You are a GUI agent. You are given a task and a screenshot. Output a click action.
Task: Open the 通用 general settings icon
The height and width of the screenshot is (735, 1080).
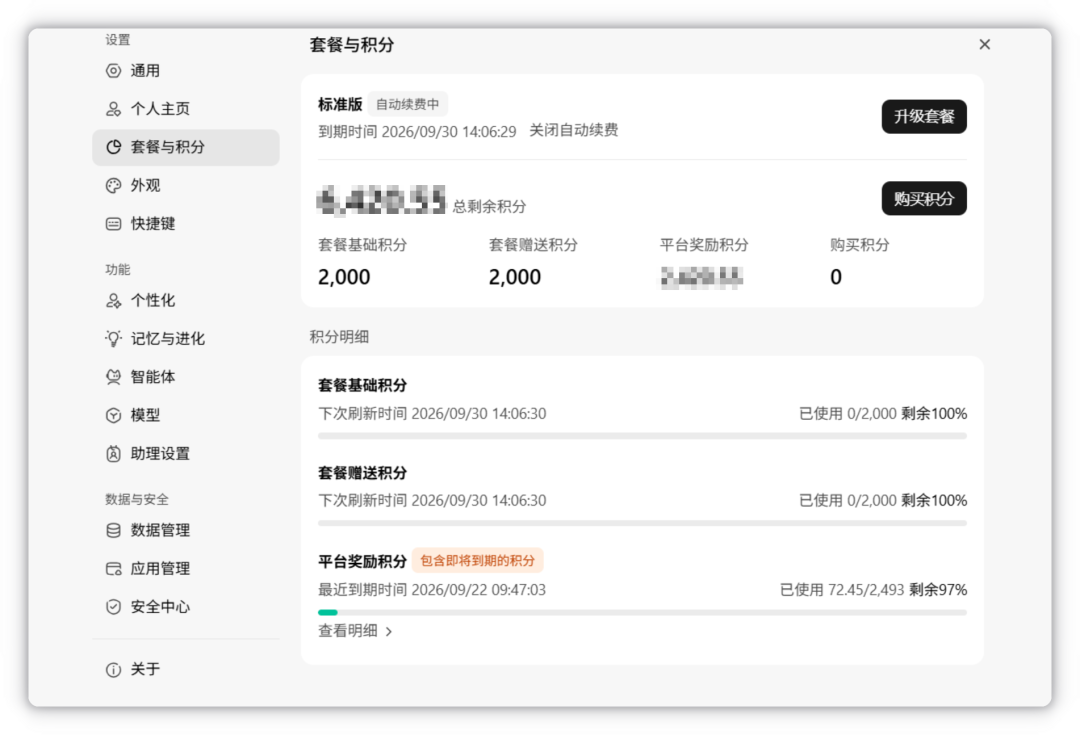pyautogui.click(x=113, y=71)
